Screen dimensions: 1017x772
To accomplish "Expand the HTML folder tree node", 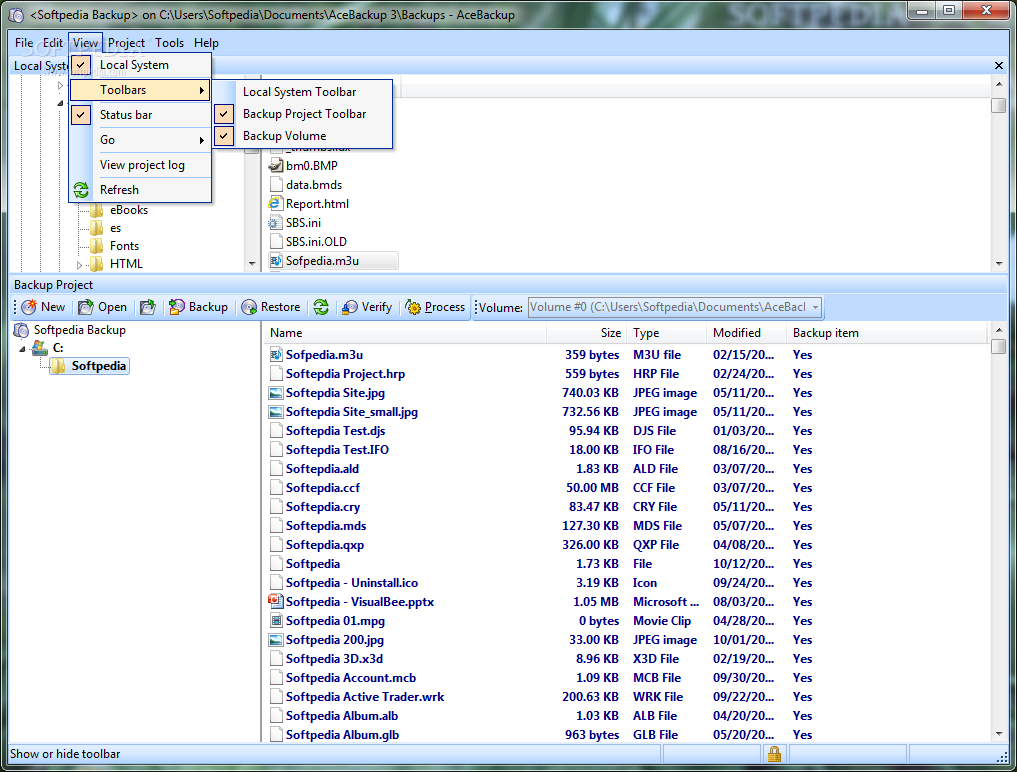I will tap(79, 265).
